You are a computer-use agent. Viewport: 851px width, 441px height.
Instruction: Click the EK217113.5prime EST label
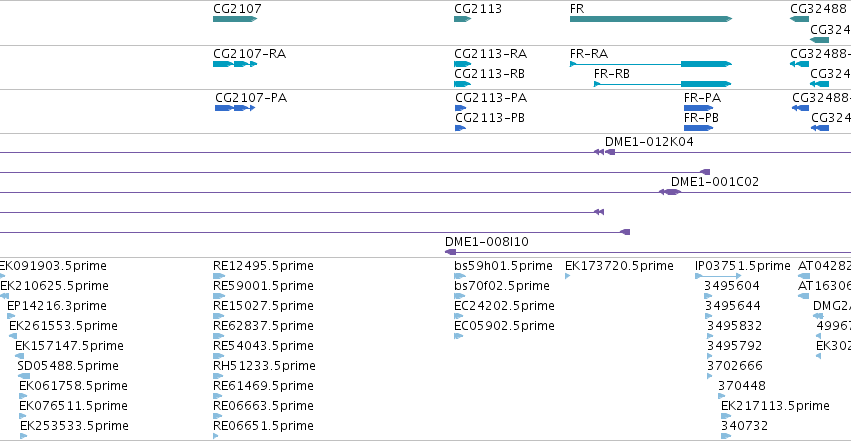point(775,406)
